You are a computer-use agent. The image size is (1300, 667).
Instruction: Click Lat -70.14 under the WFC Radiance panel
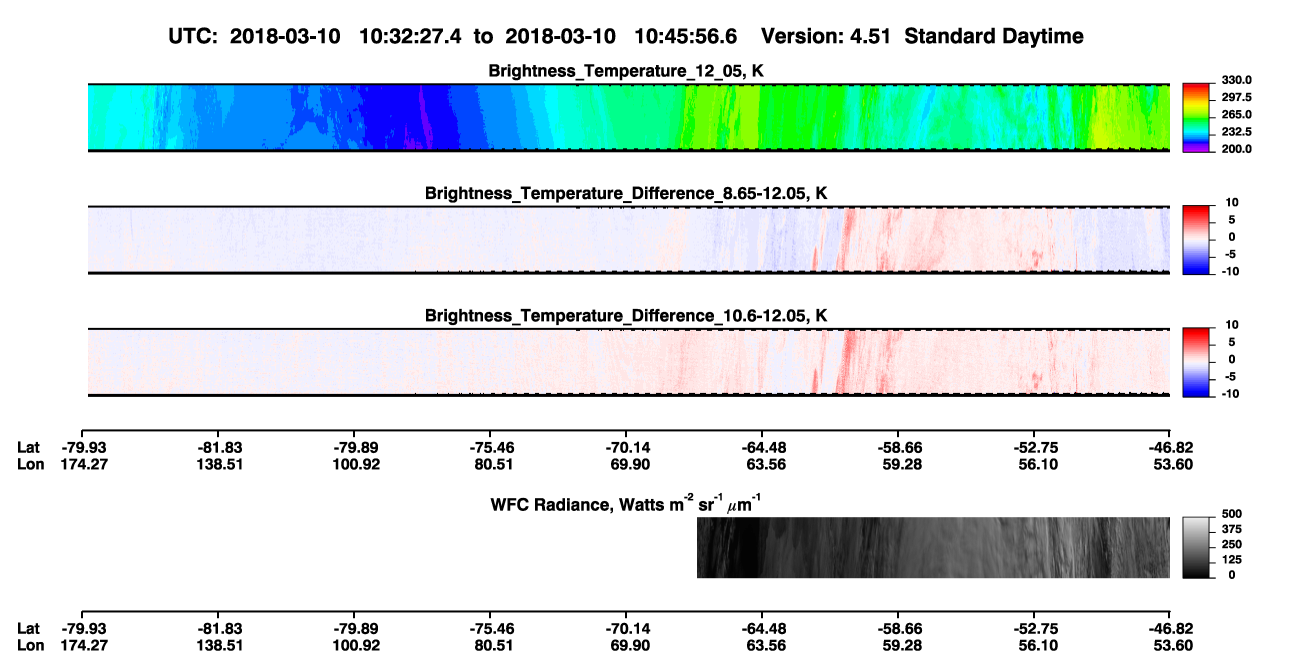pos(626,629)
